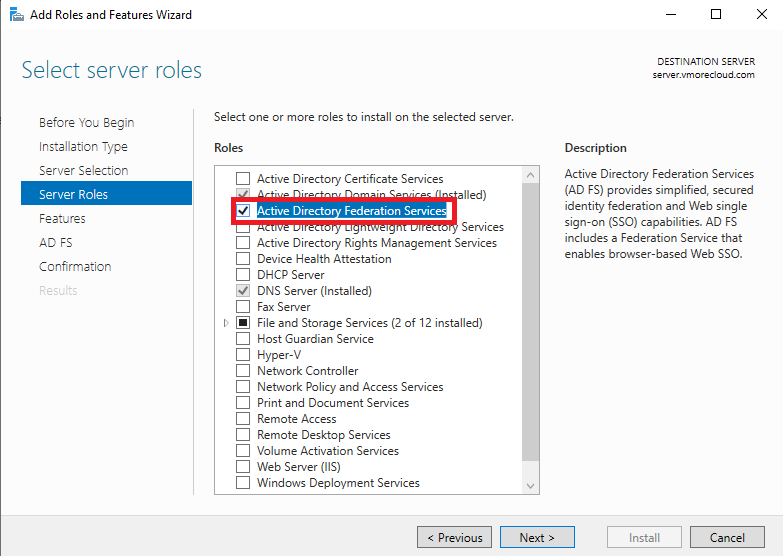Open the Installation Type step
Image resolution: width=783 pixels, height=556 pixels.
click(83, 146)
